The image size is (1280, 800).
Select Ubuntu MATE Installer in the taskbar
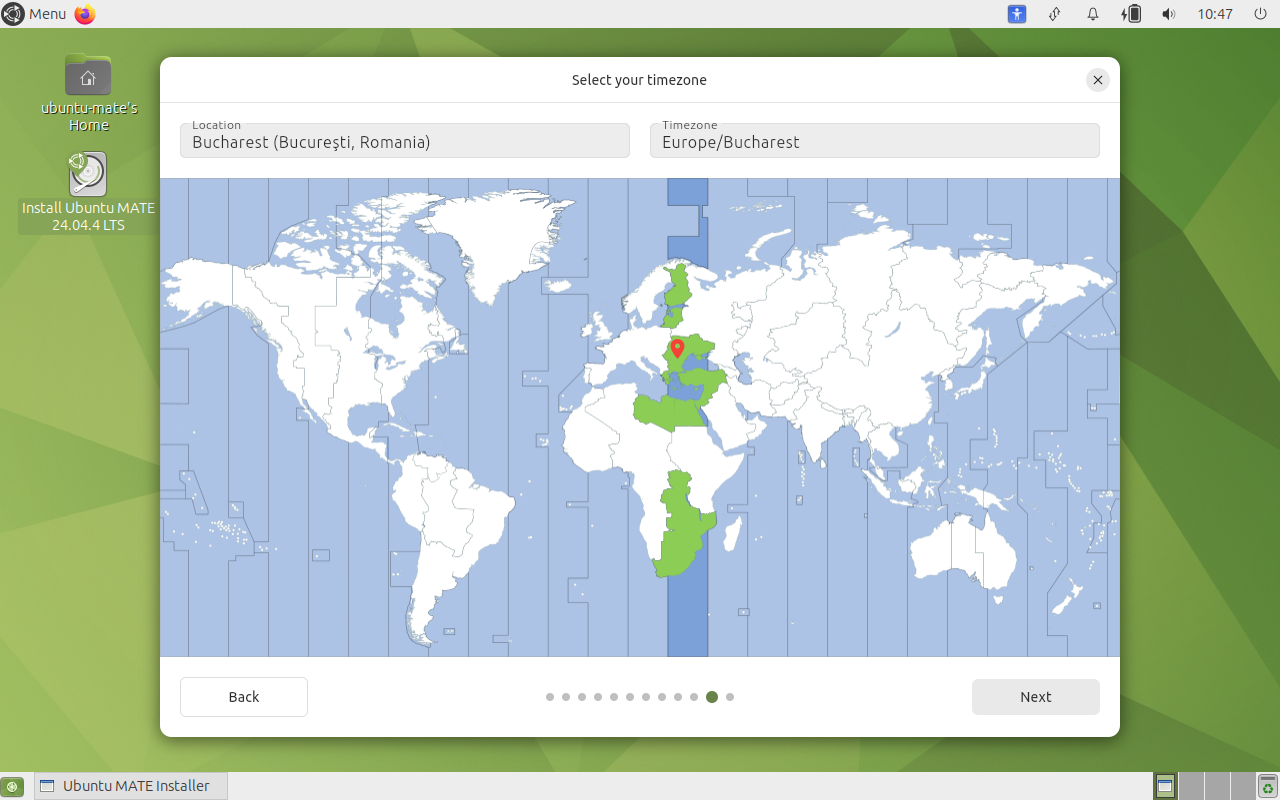click(131, 786)
